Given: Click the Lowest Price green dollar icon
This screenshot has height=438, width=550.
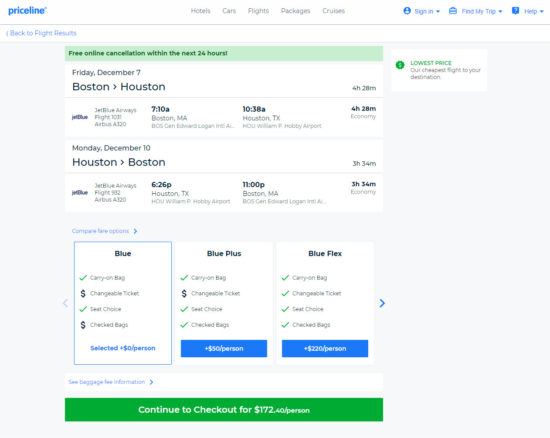Looking at the screenshot, I should 400,65.
